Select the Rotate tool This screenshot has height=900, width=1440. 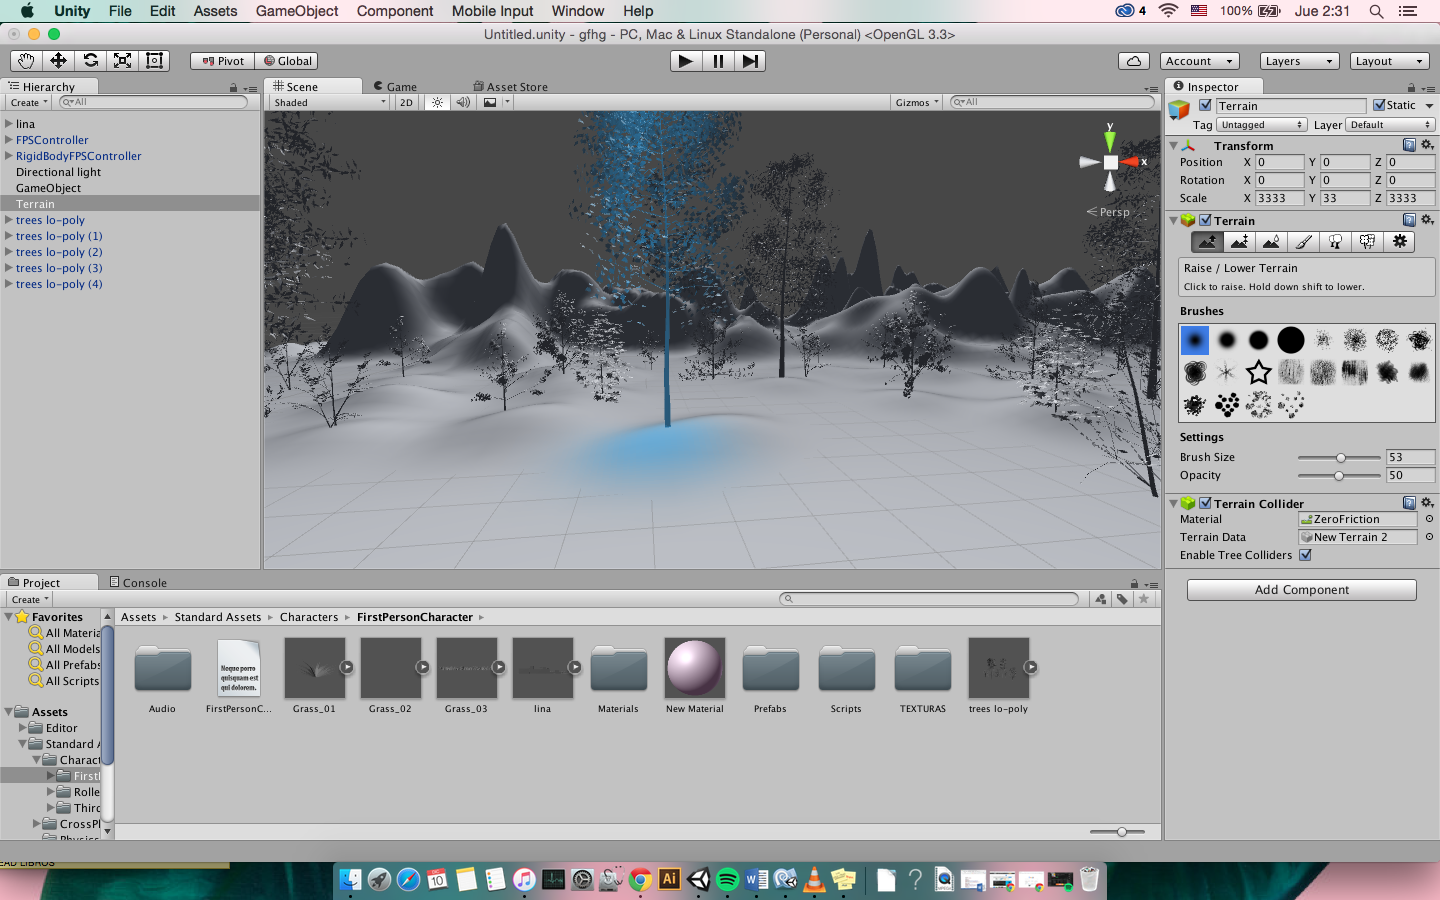click(x=89, y=60)
